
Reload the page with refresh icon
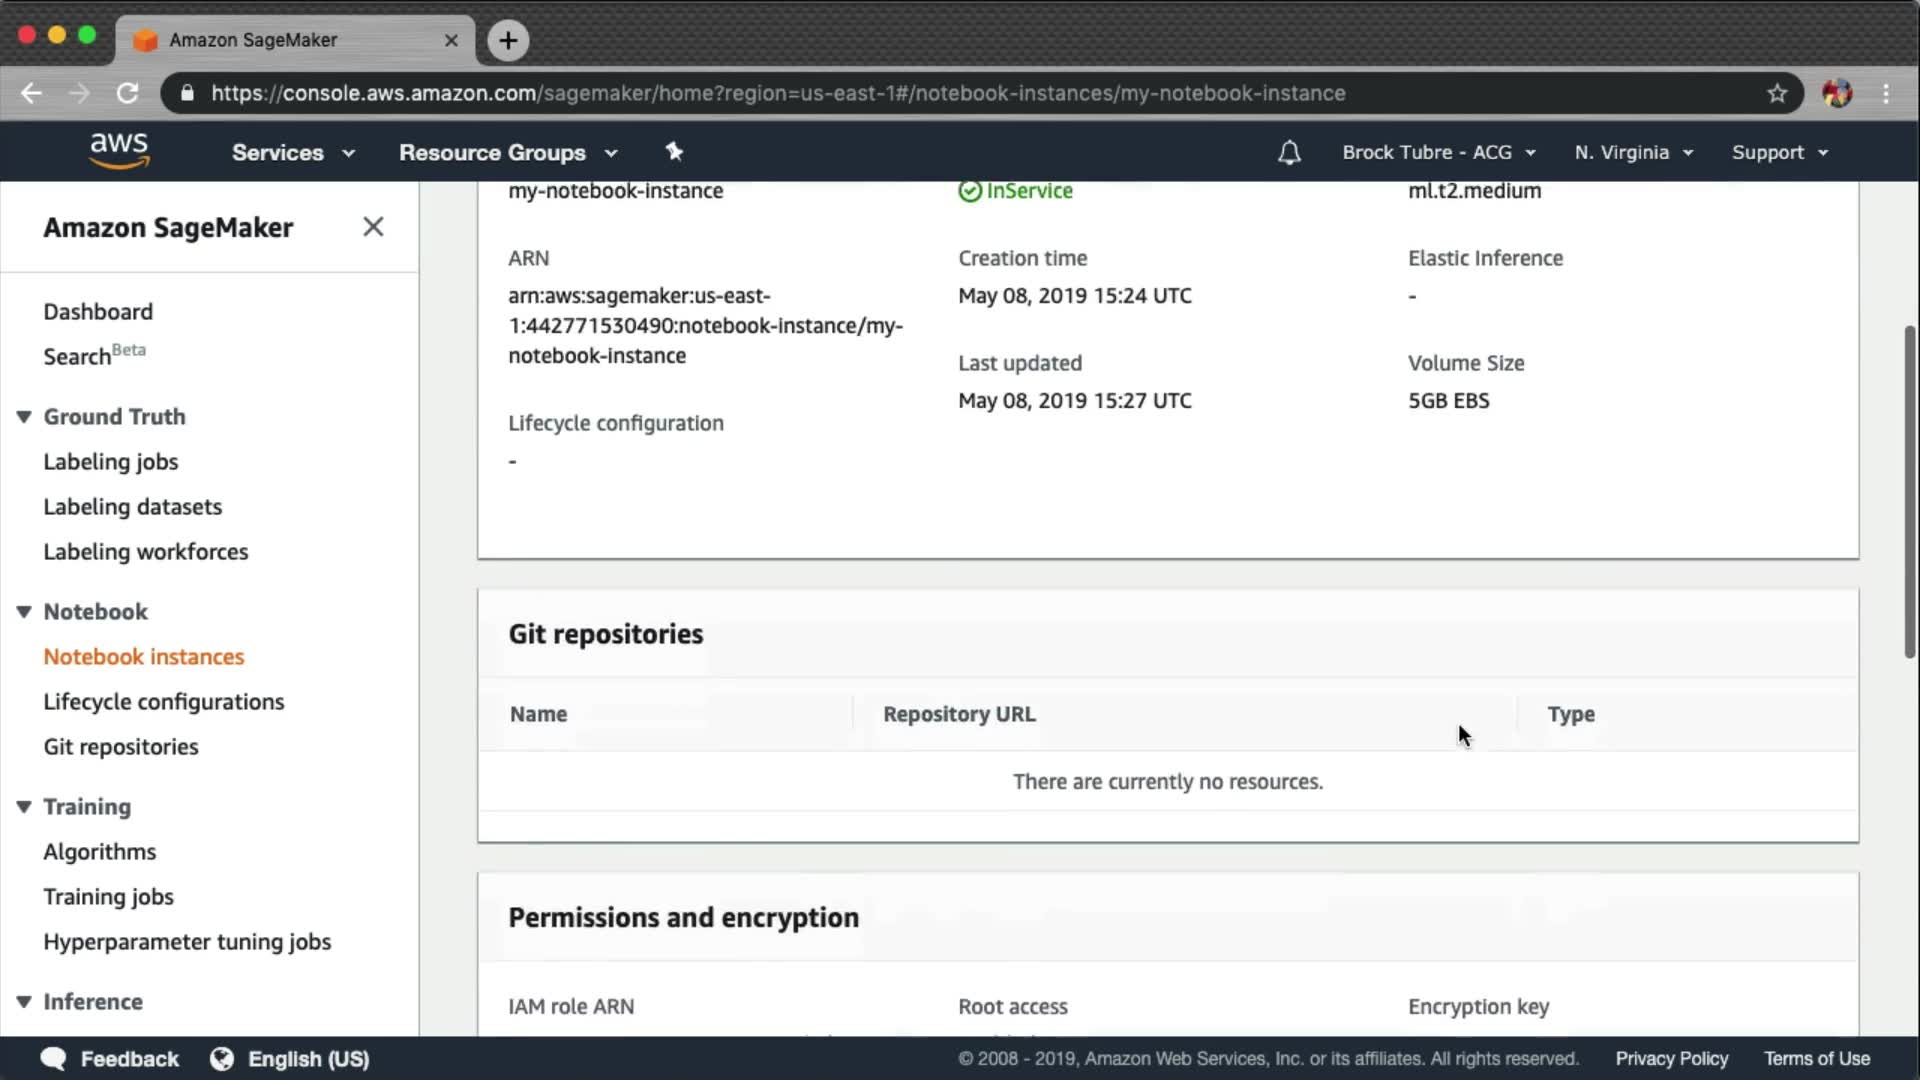pos(127,93)
